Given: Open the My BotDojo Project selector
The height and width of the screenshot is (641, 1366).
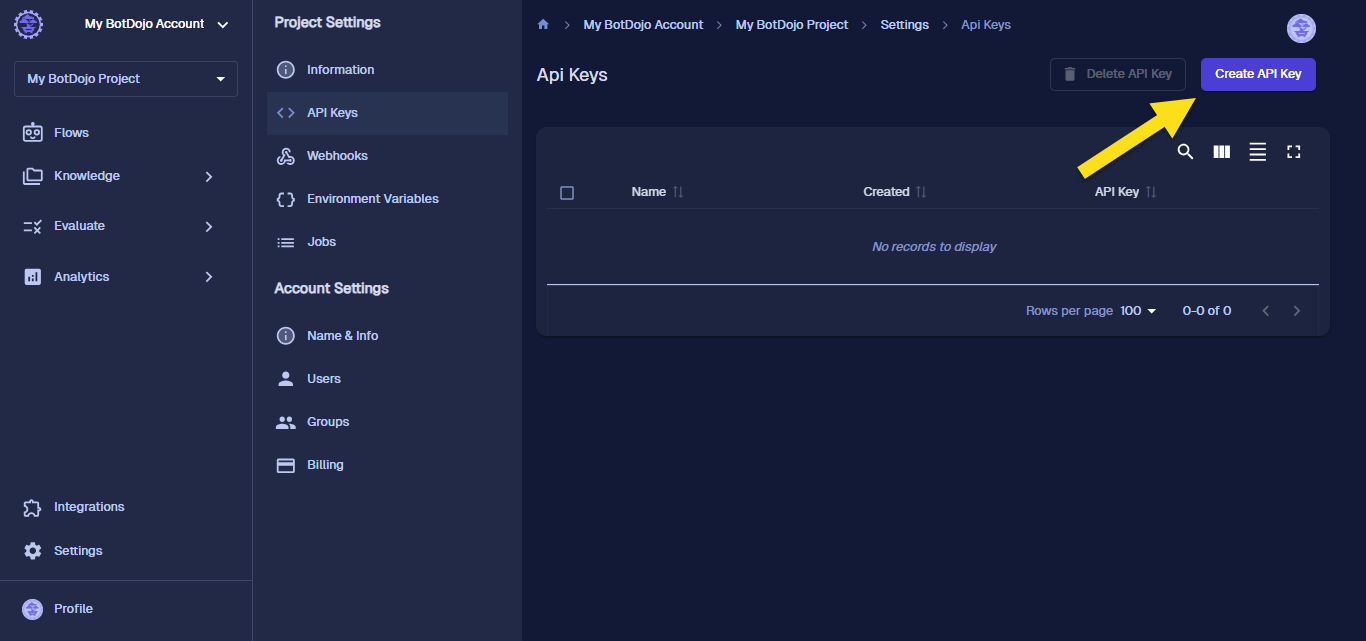Looking at the screenshot, I should coord(126,79).
